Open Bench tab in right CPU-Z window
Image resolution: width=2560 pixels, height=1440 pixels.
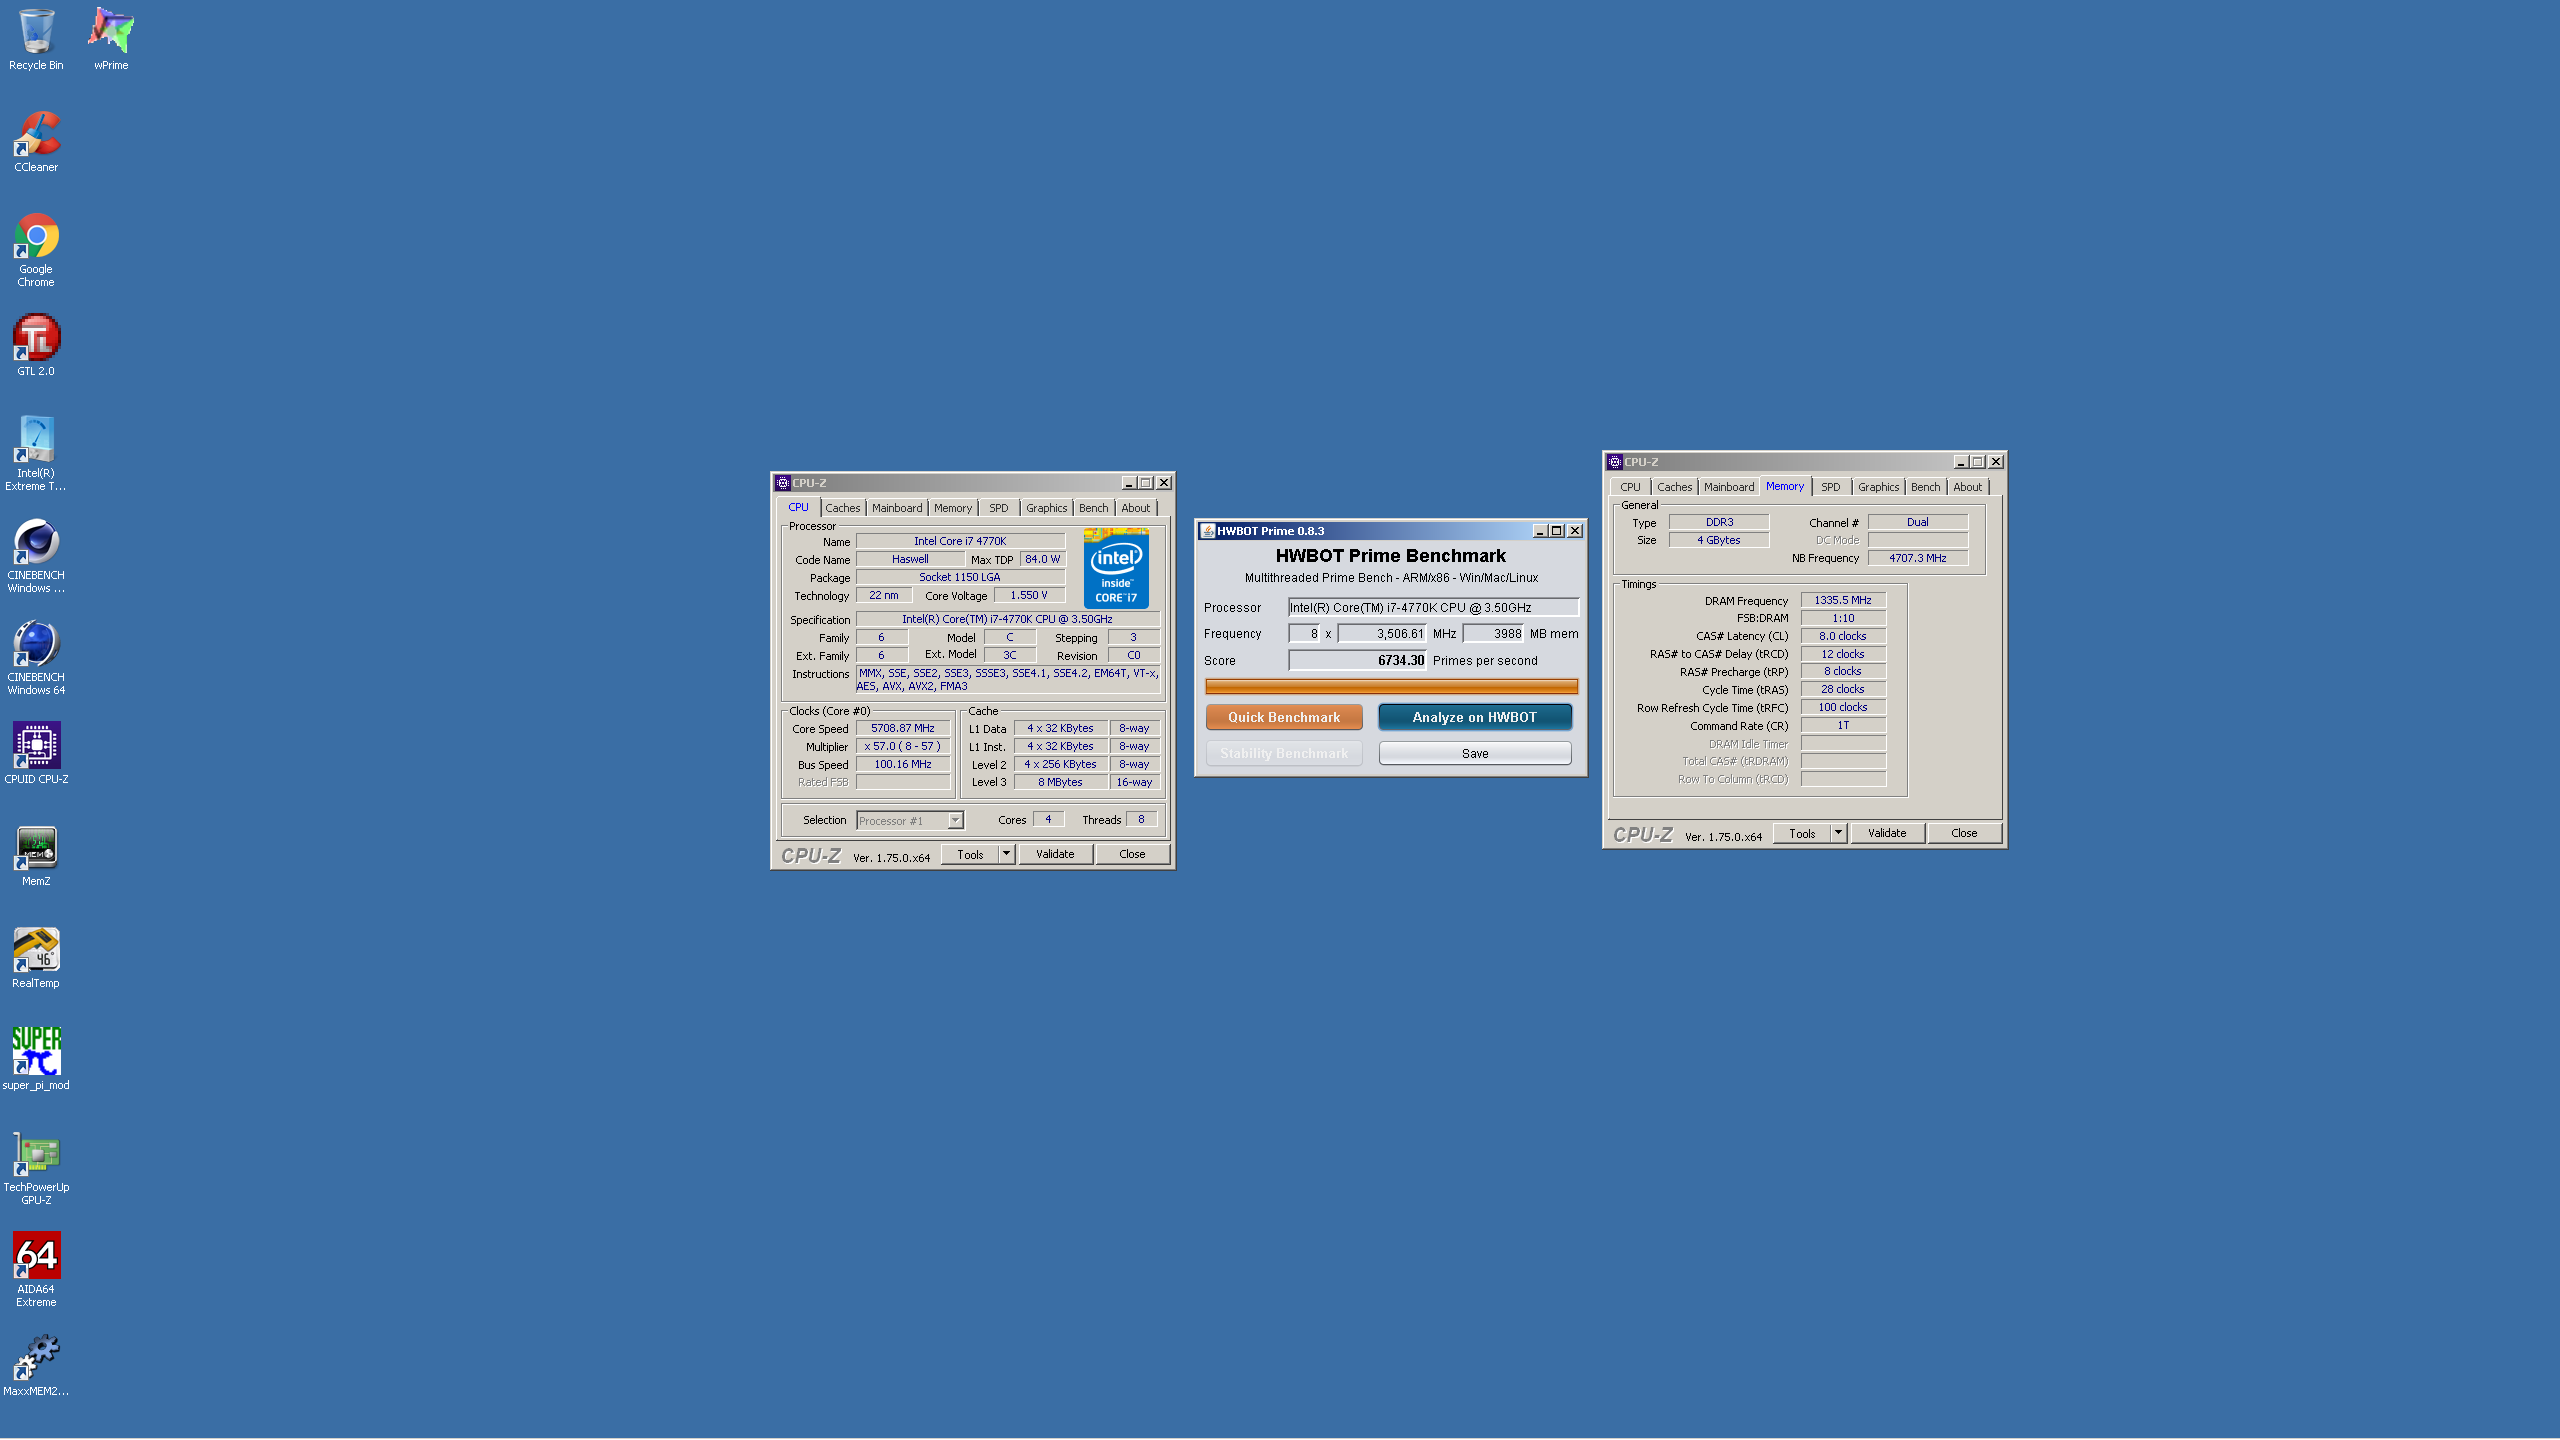1926,487
